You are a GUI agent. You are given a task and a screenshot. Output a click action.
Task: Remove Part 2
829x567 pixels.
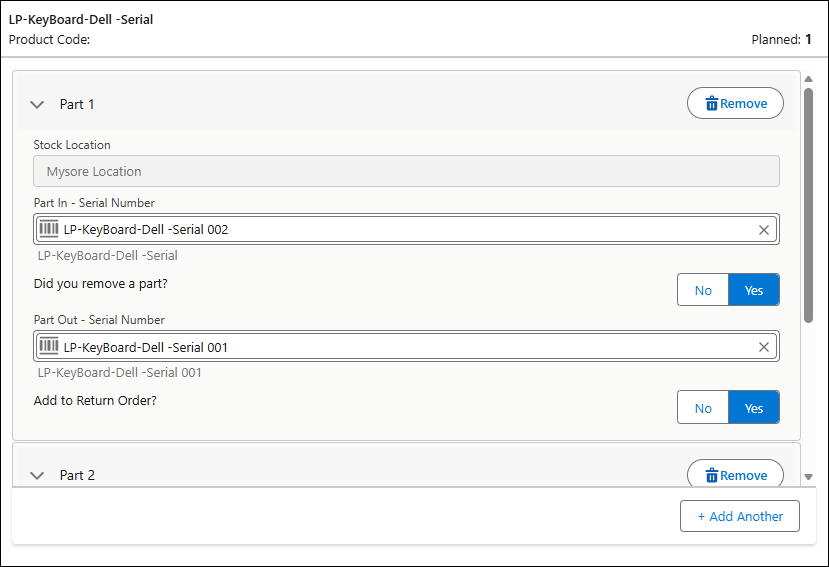point(735,473)
